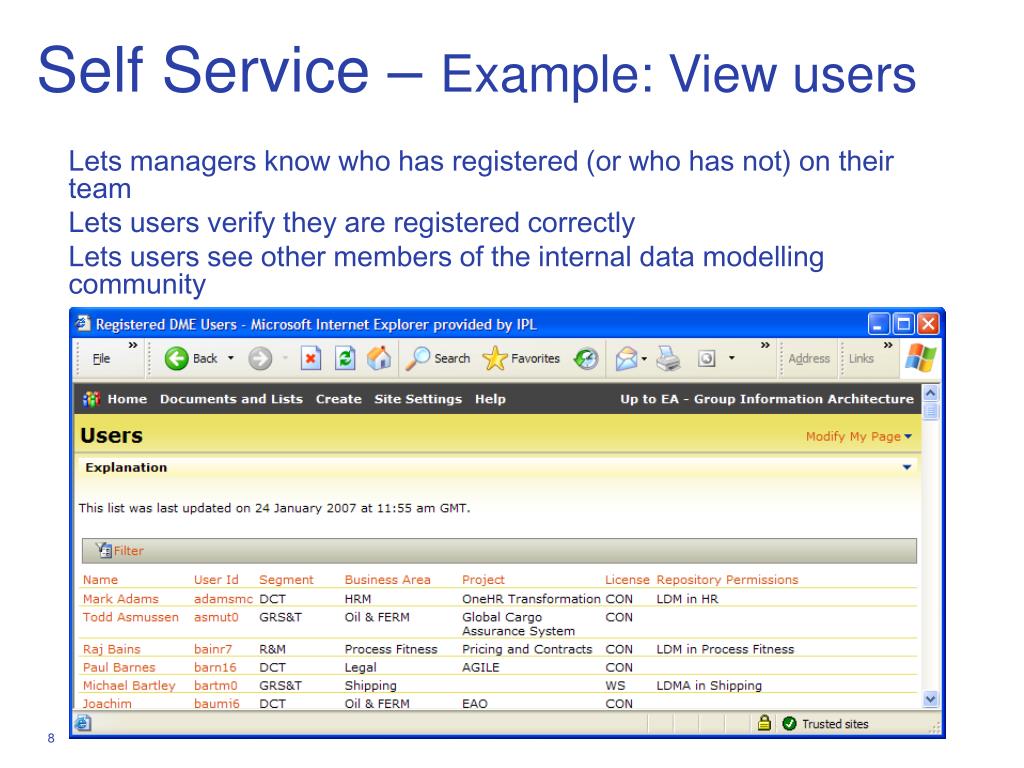Open the Back button history dropdown arrow
Viewport: 1024px width, 768px height.
click(231, 359)
